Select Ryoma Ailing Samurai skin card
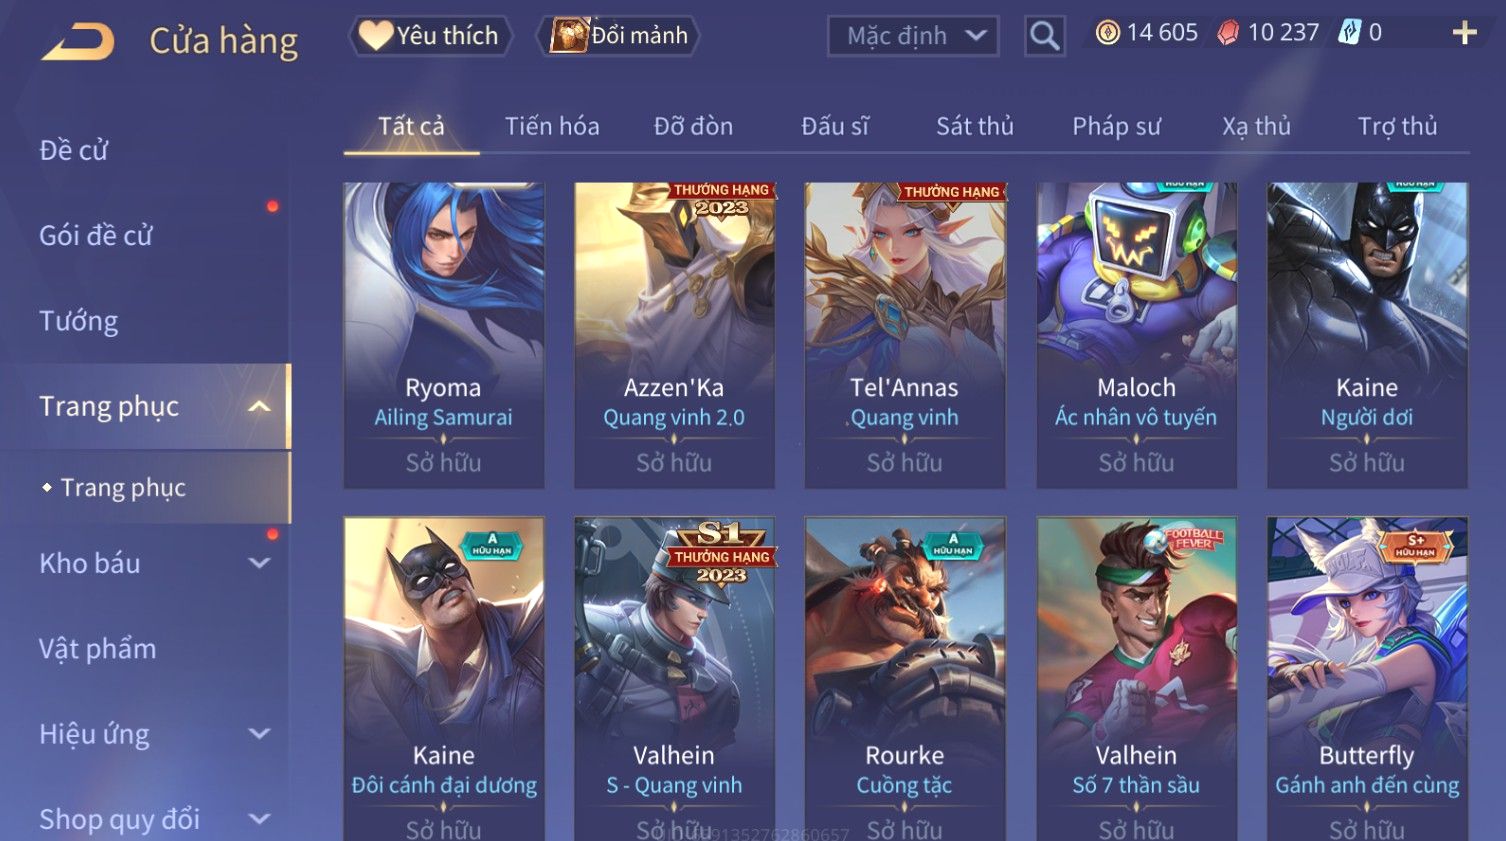Screen dimensions: 1506x841 [444, 335]
